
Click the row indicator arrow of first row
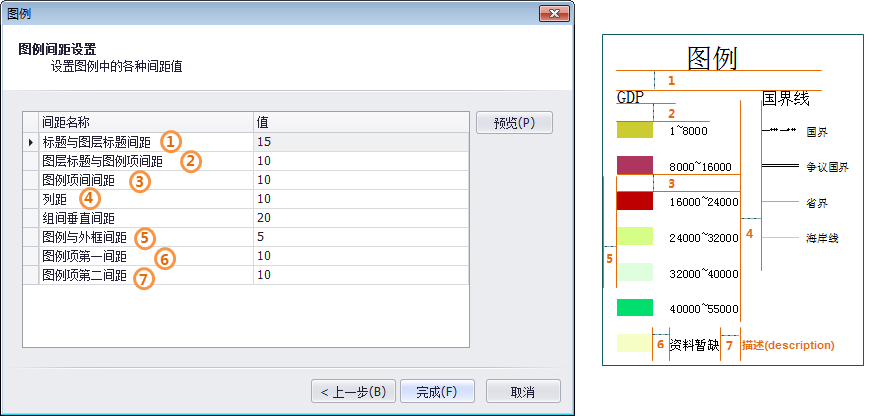30,142
